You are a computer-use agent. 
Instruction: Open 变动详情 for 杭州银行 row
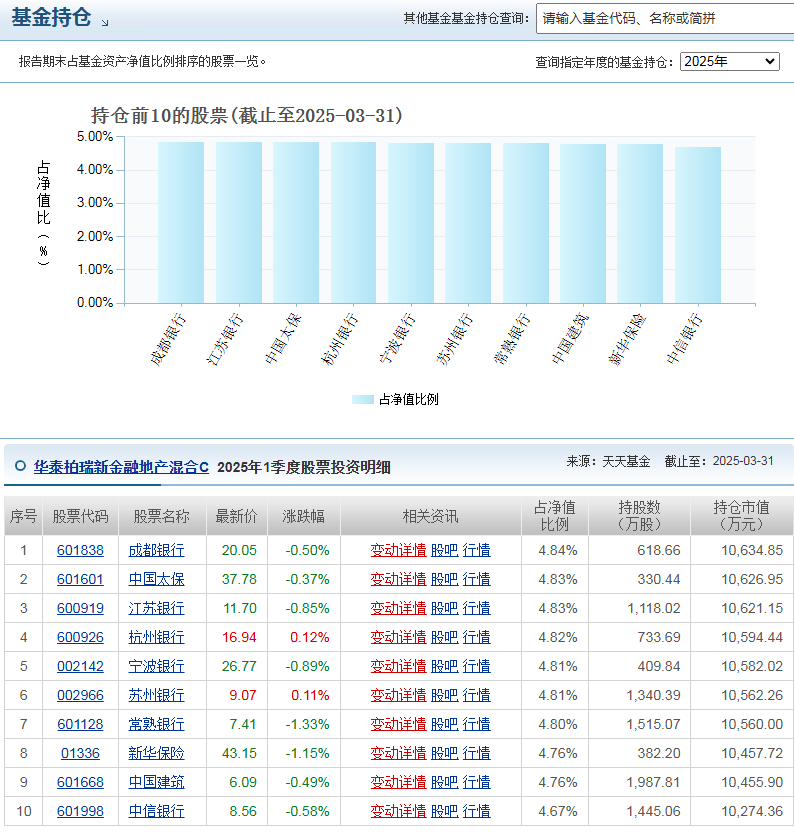tap(398, 637)
